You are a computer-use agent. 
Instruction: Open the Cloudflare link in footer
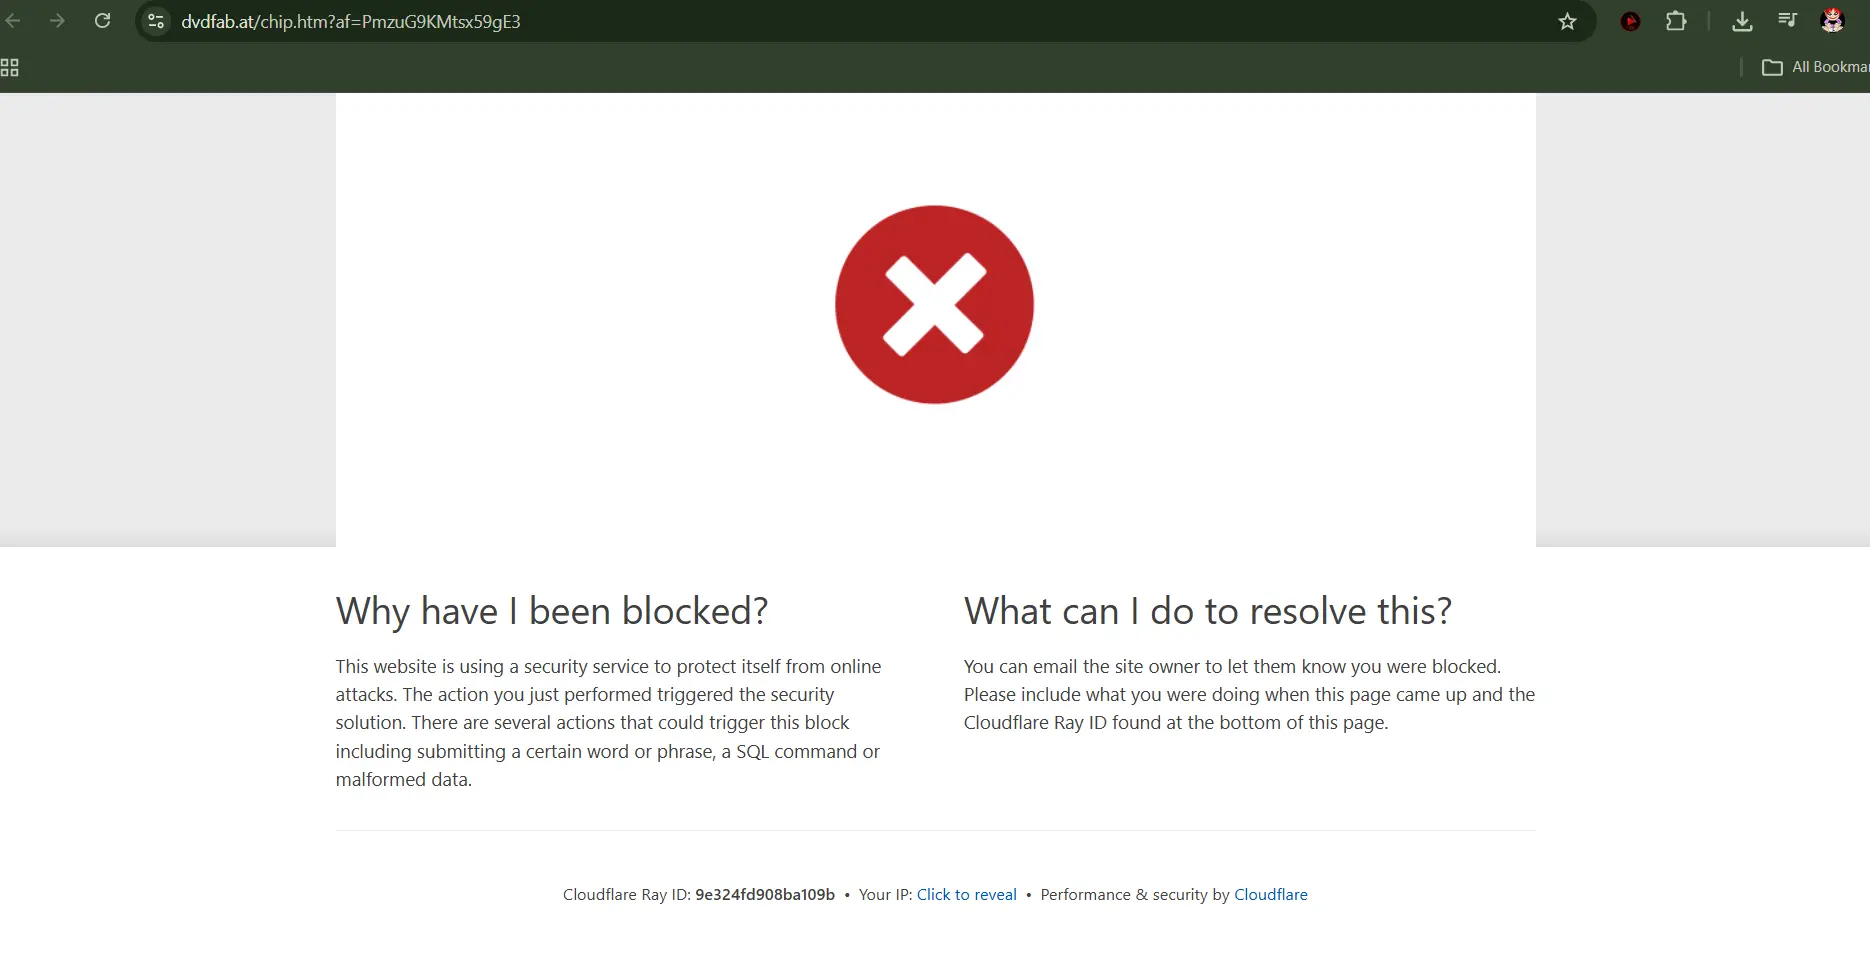pos(1270,895)
